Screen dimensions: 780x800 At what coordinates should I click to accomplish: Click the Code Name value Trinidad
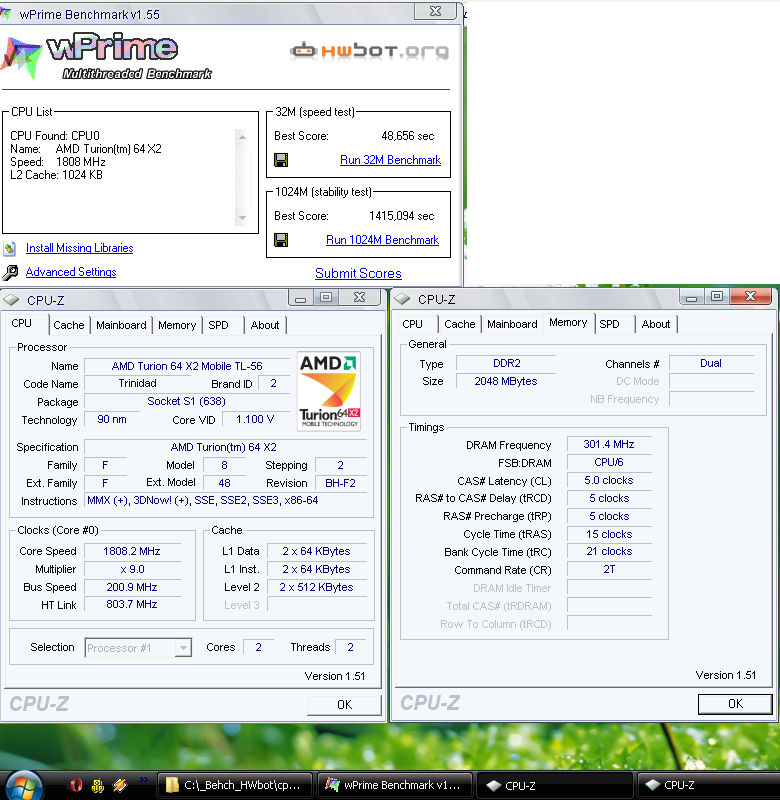click(137, 383)
